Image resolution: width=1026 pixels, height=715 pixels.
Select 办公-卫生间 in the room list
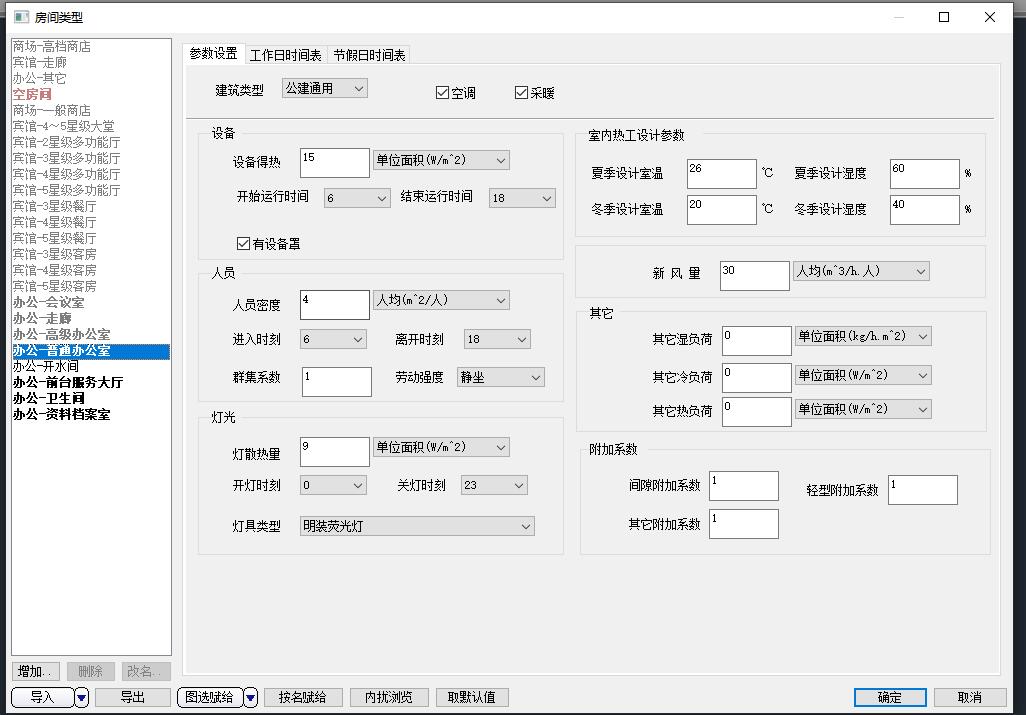[x=48, y=398]
